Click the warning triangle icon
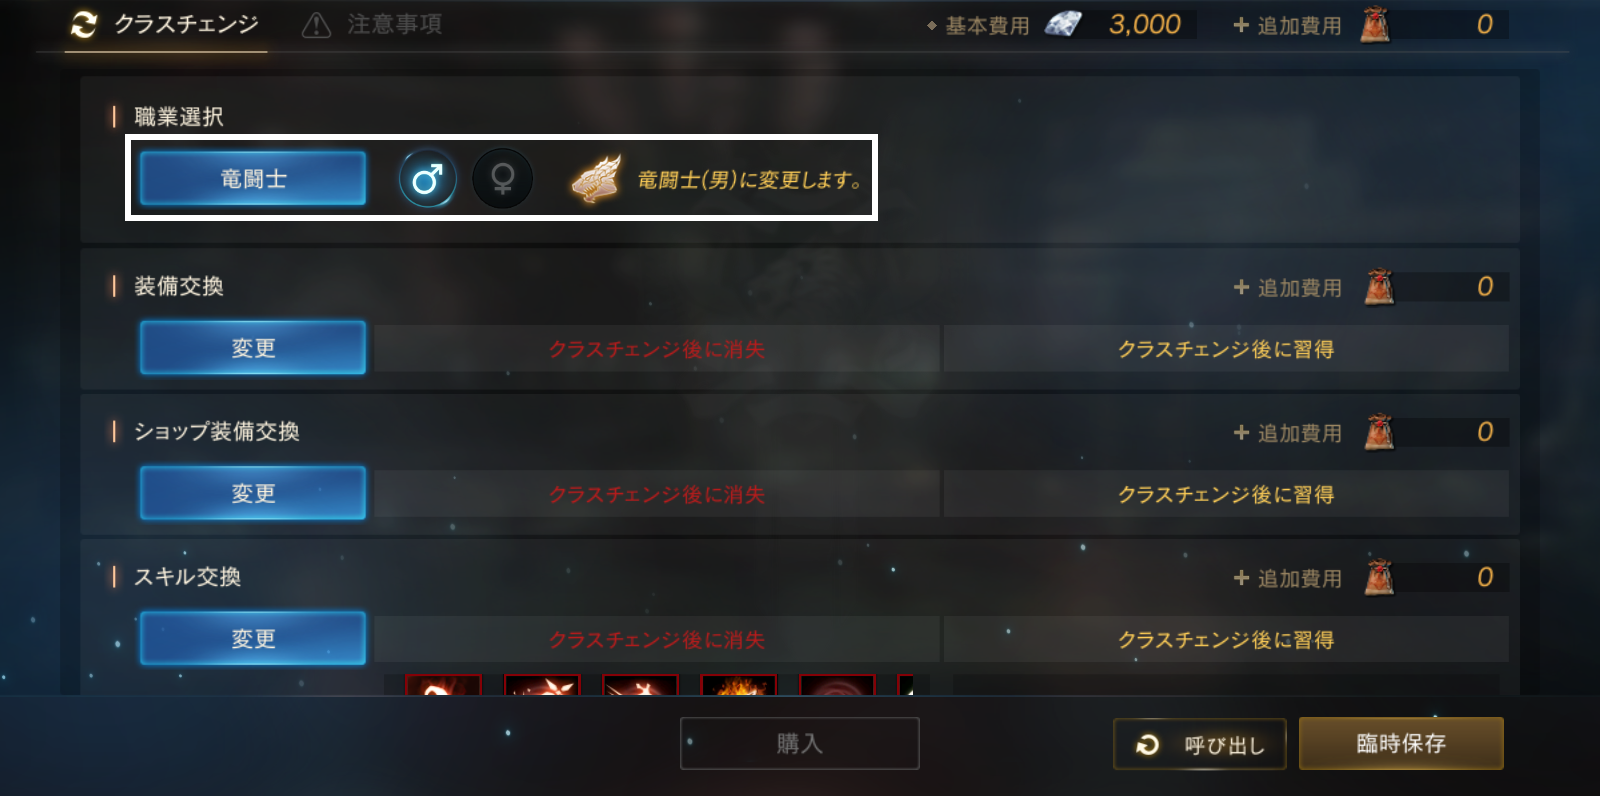The image size is (1600, 796). (x=316, y=25)
